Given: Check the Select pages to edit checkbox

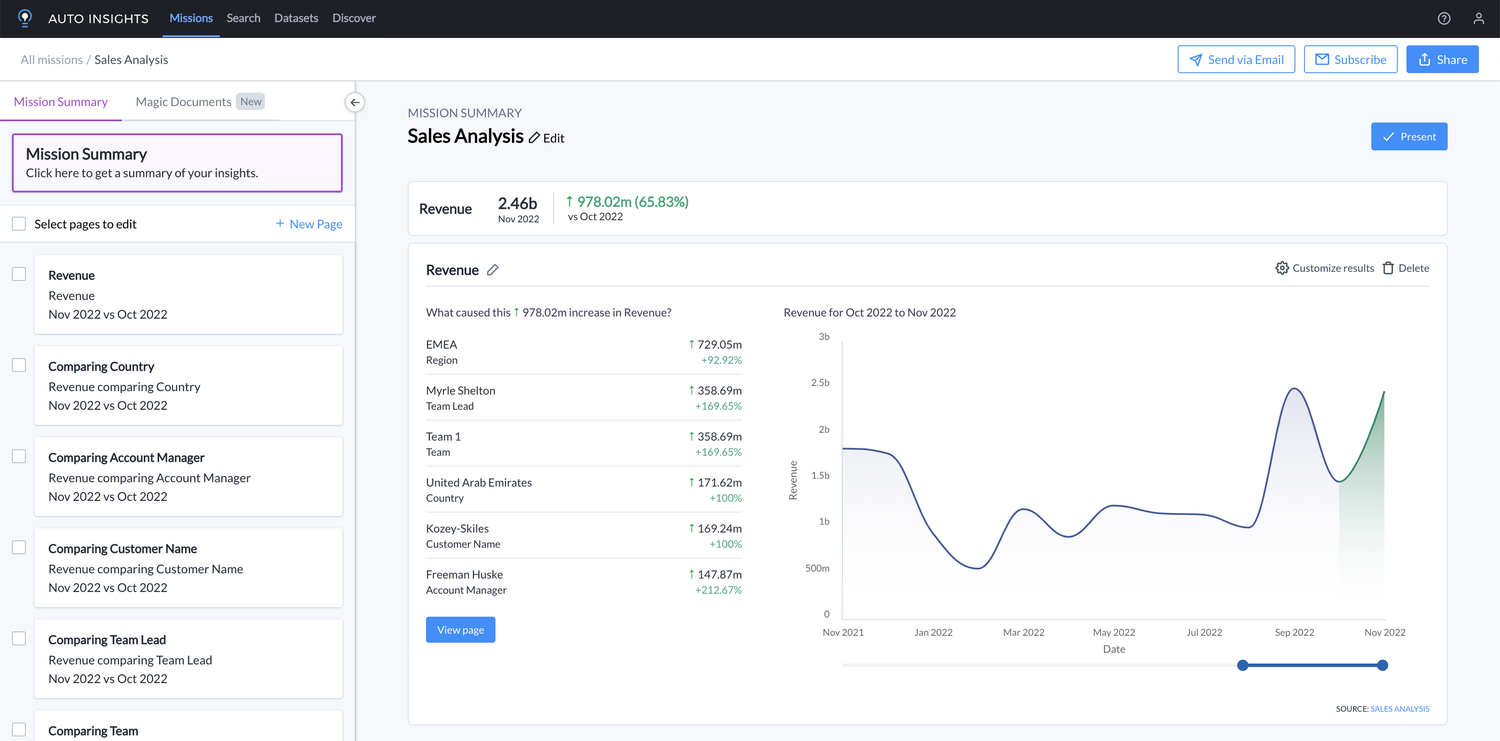Looking at the screenshot, I should 18,223.
